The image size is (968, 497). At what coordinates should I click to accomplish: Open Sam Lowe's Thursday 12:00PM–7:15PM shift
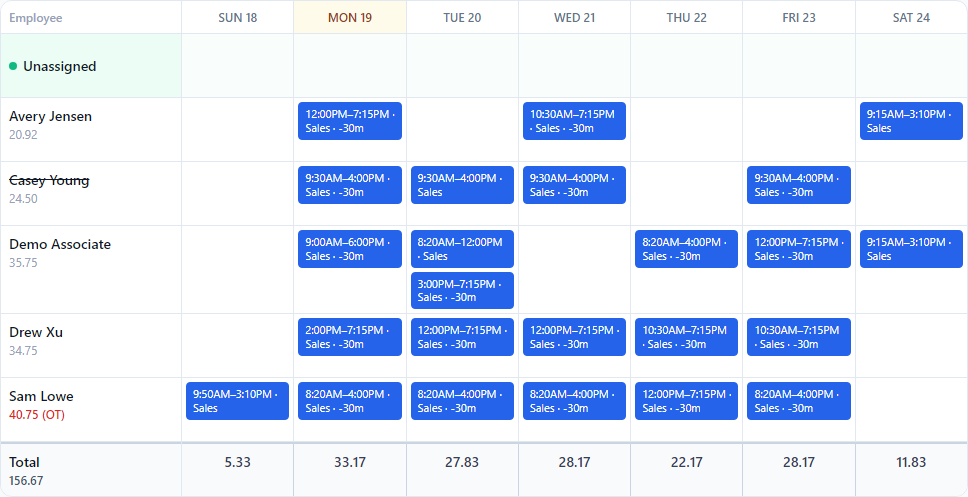[686, 401]
